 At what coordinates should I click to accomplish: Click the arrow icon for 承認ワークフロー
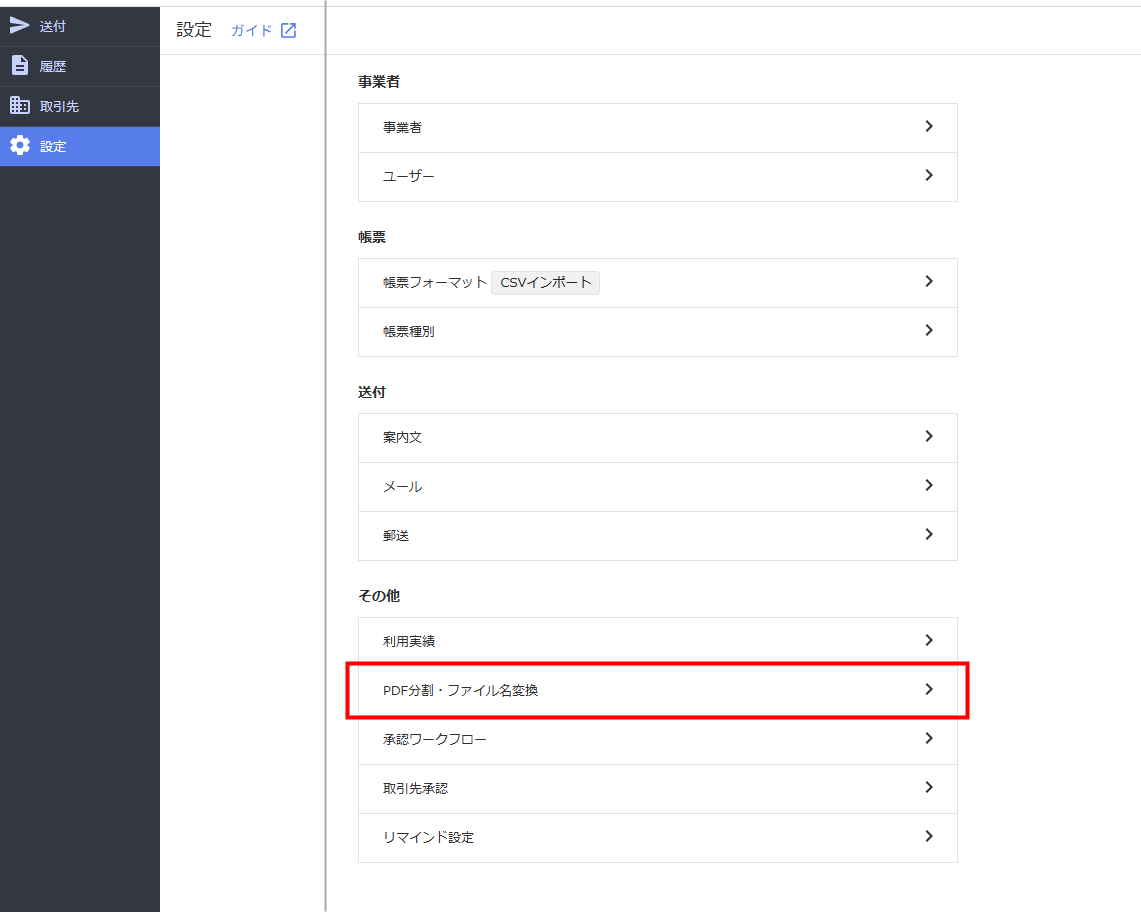click(x=929, y=739)
